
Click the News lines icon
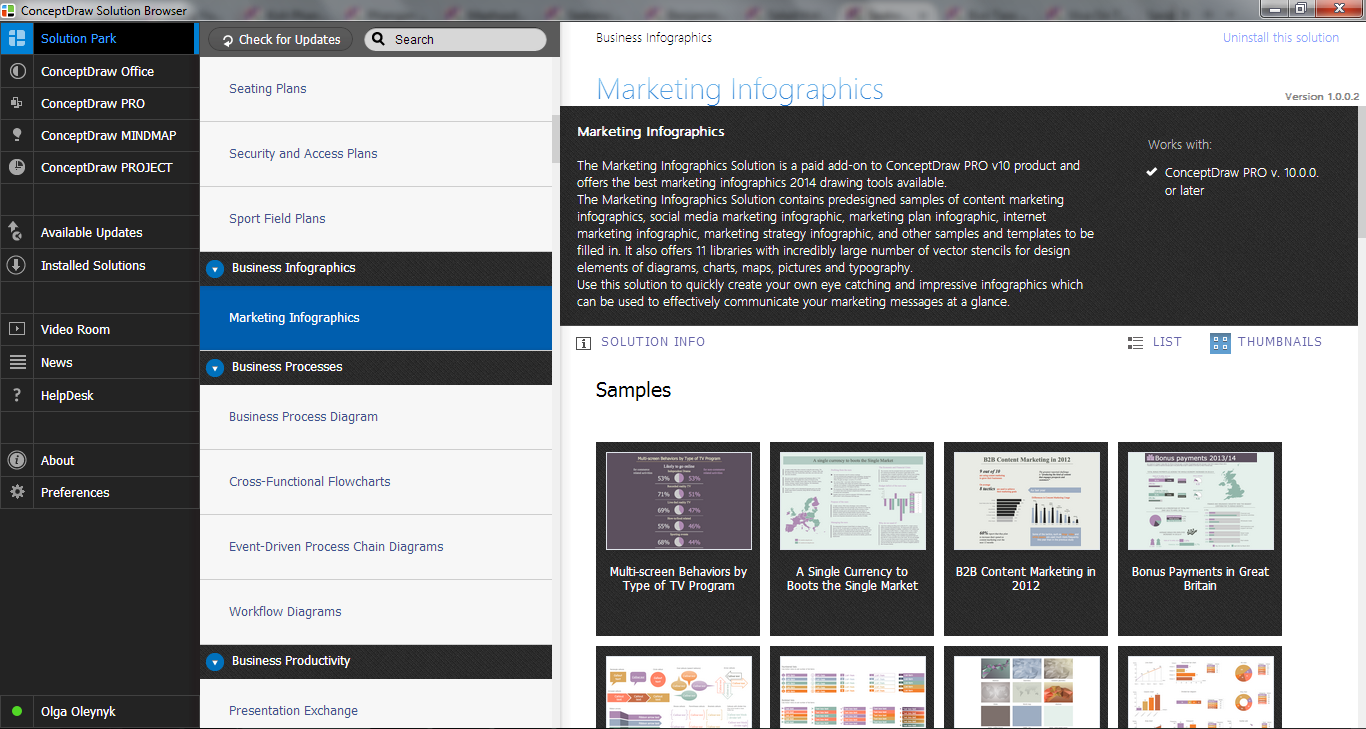click(x=16, y=362)
